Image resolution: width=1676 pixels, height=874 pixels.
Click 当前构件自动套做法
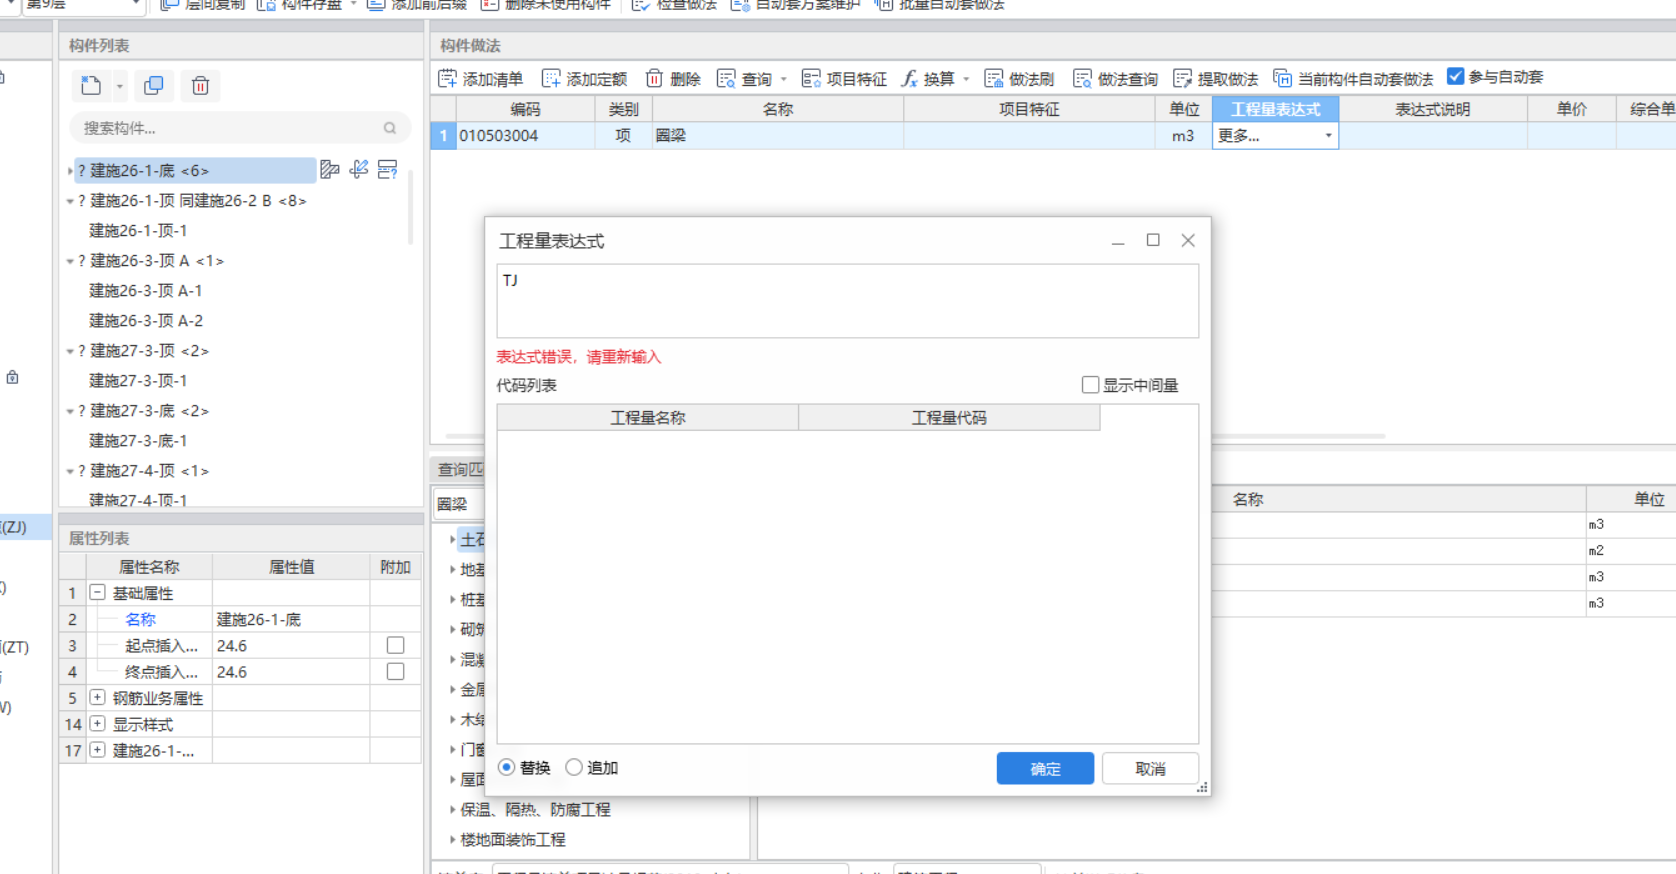coord(1353,79)
